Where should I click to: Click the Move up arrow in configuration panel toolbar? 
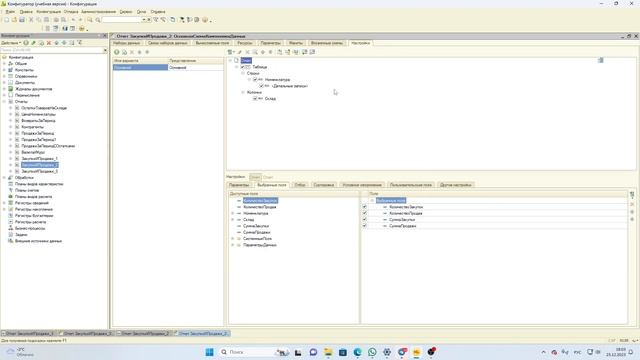(x=57, y=43)
